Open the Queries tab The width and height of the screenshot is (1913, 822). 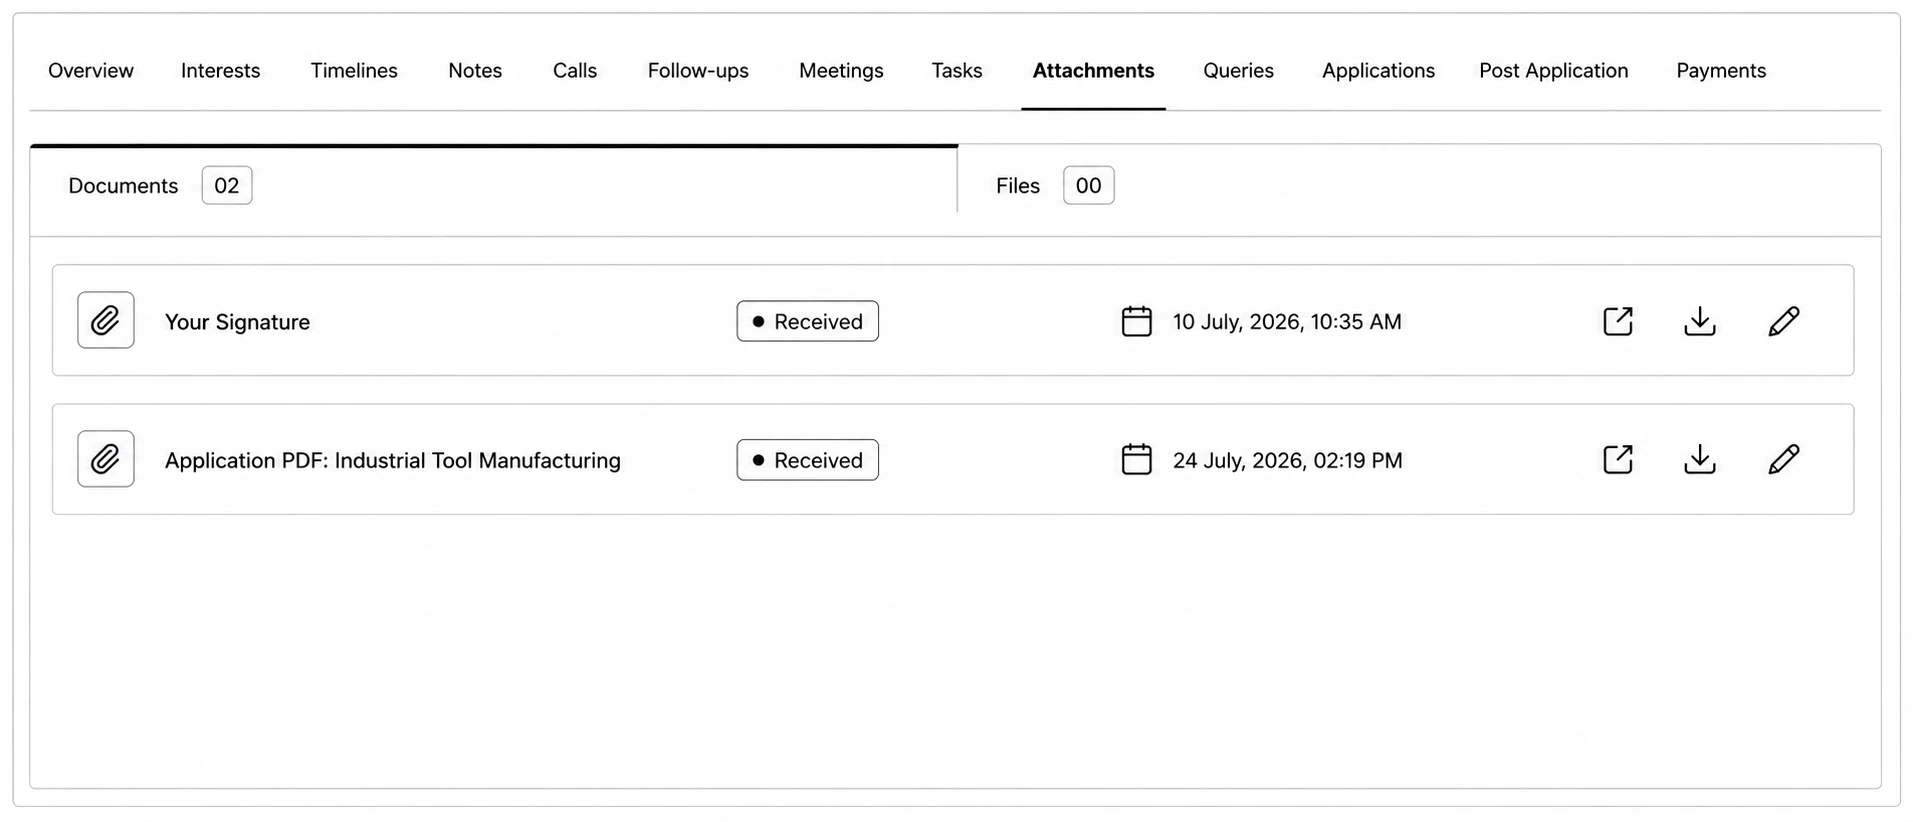[1238, 71]
